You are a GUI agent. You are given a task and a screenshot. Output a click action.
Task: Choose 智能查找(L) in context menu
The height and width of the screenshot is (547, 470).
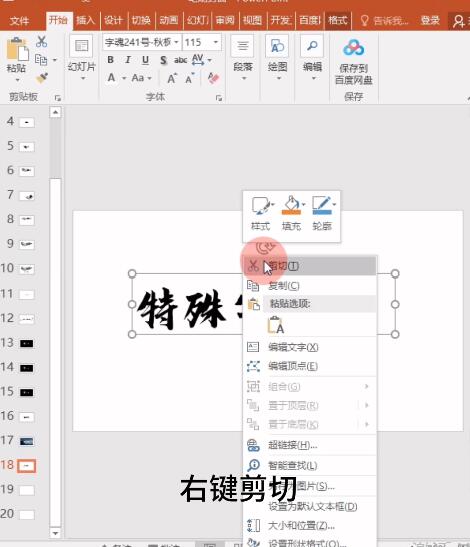[x=310, y=465]
